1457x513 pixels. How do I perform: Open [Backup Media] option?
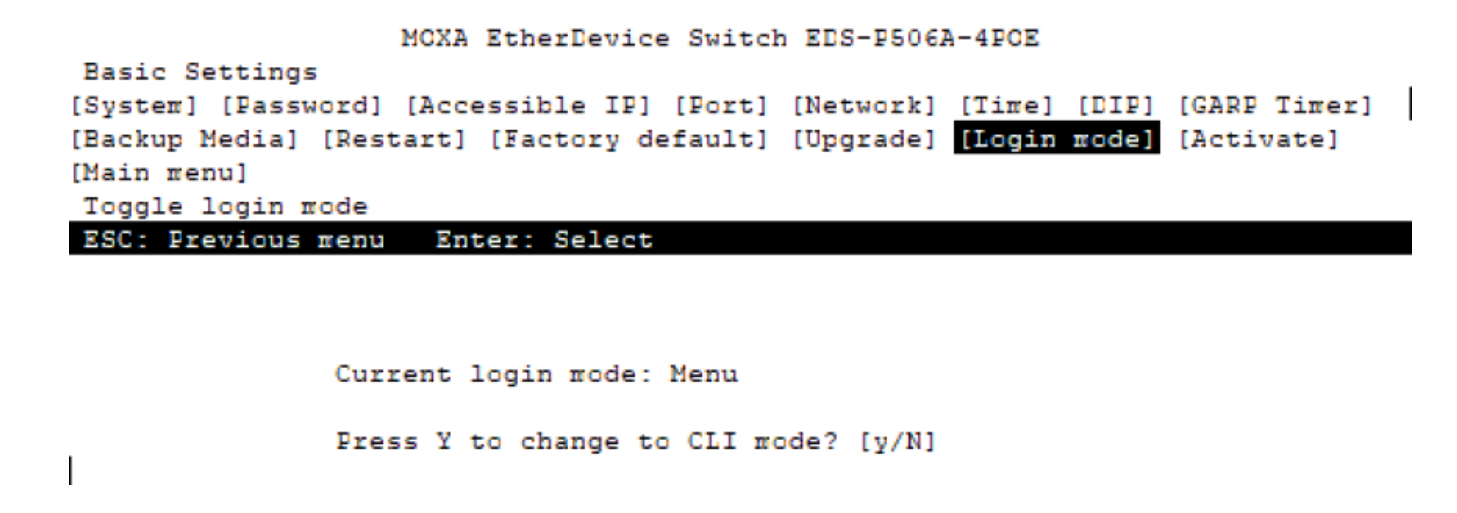[184, 139]
